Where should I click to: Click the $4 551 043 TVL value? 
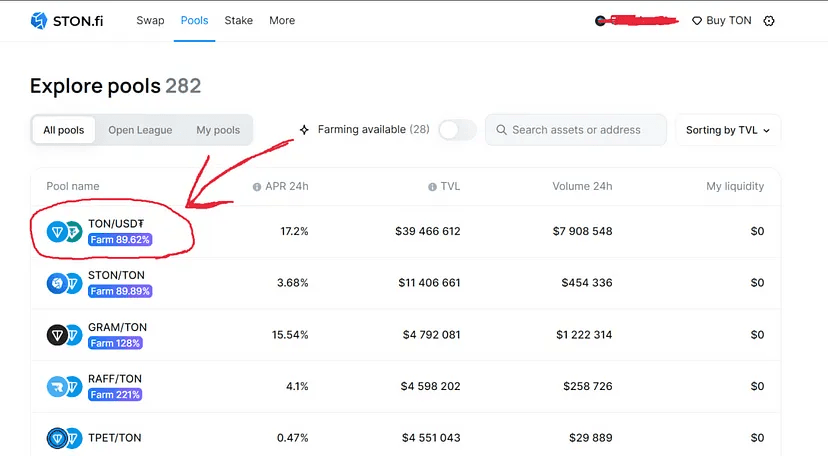coord(431,438)
